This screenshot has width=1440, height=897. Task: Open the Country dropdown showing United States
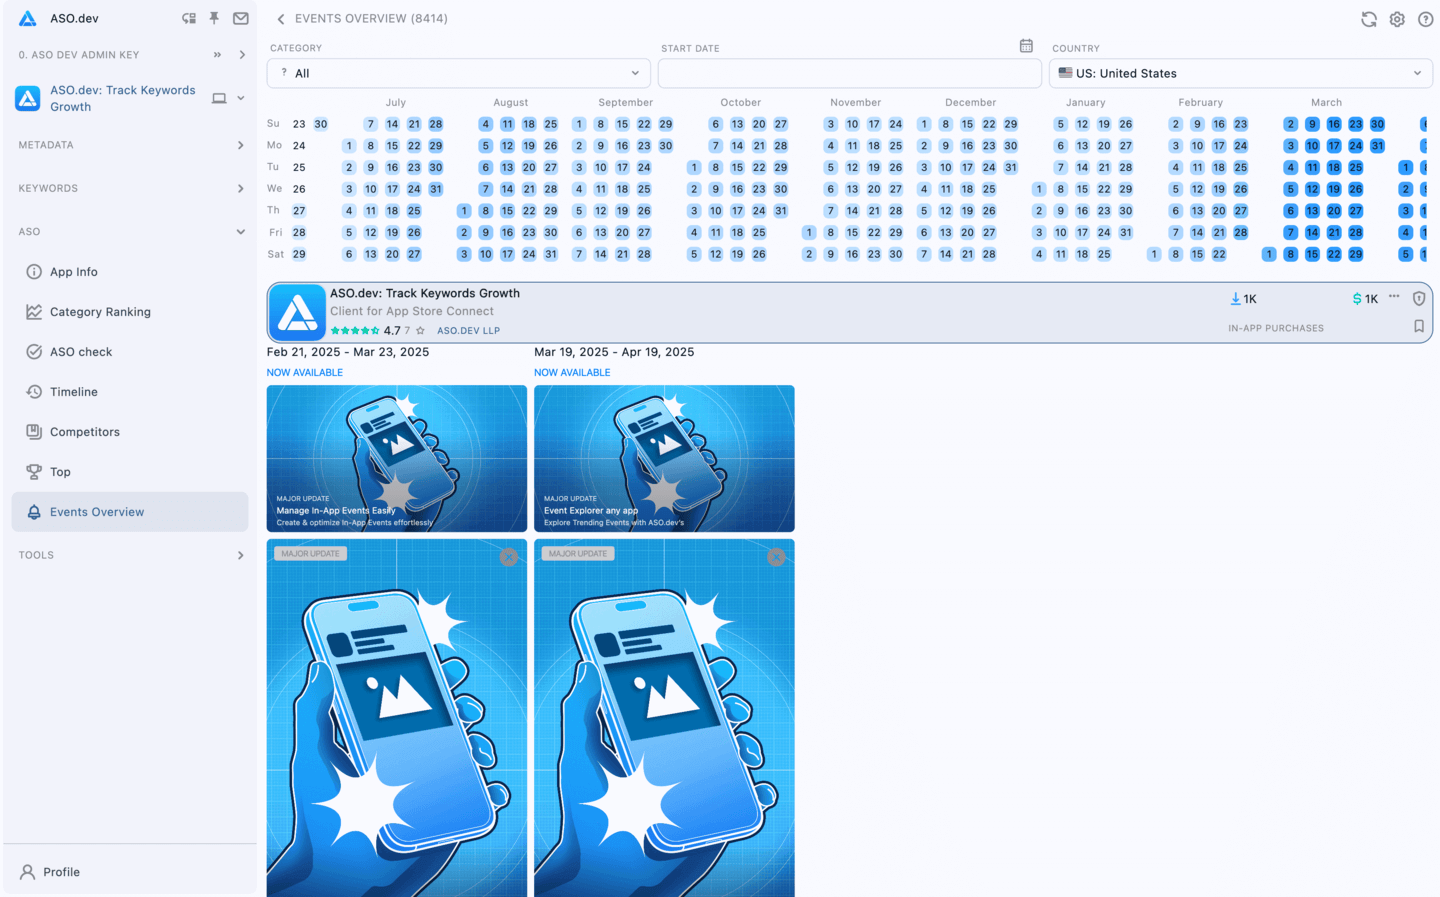click(x=1240, y=72)
